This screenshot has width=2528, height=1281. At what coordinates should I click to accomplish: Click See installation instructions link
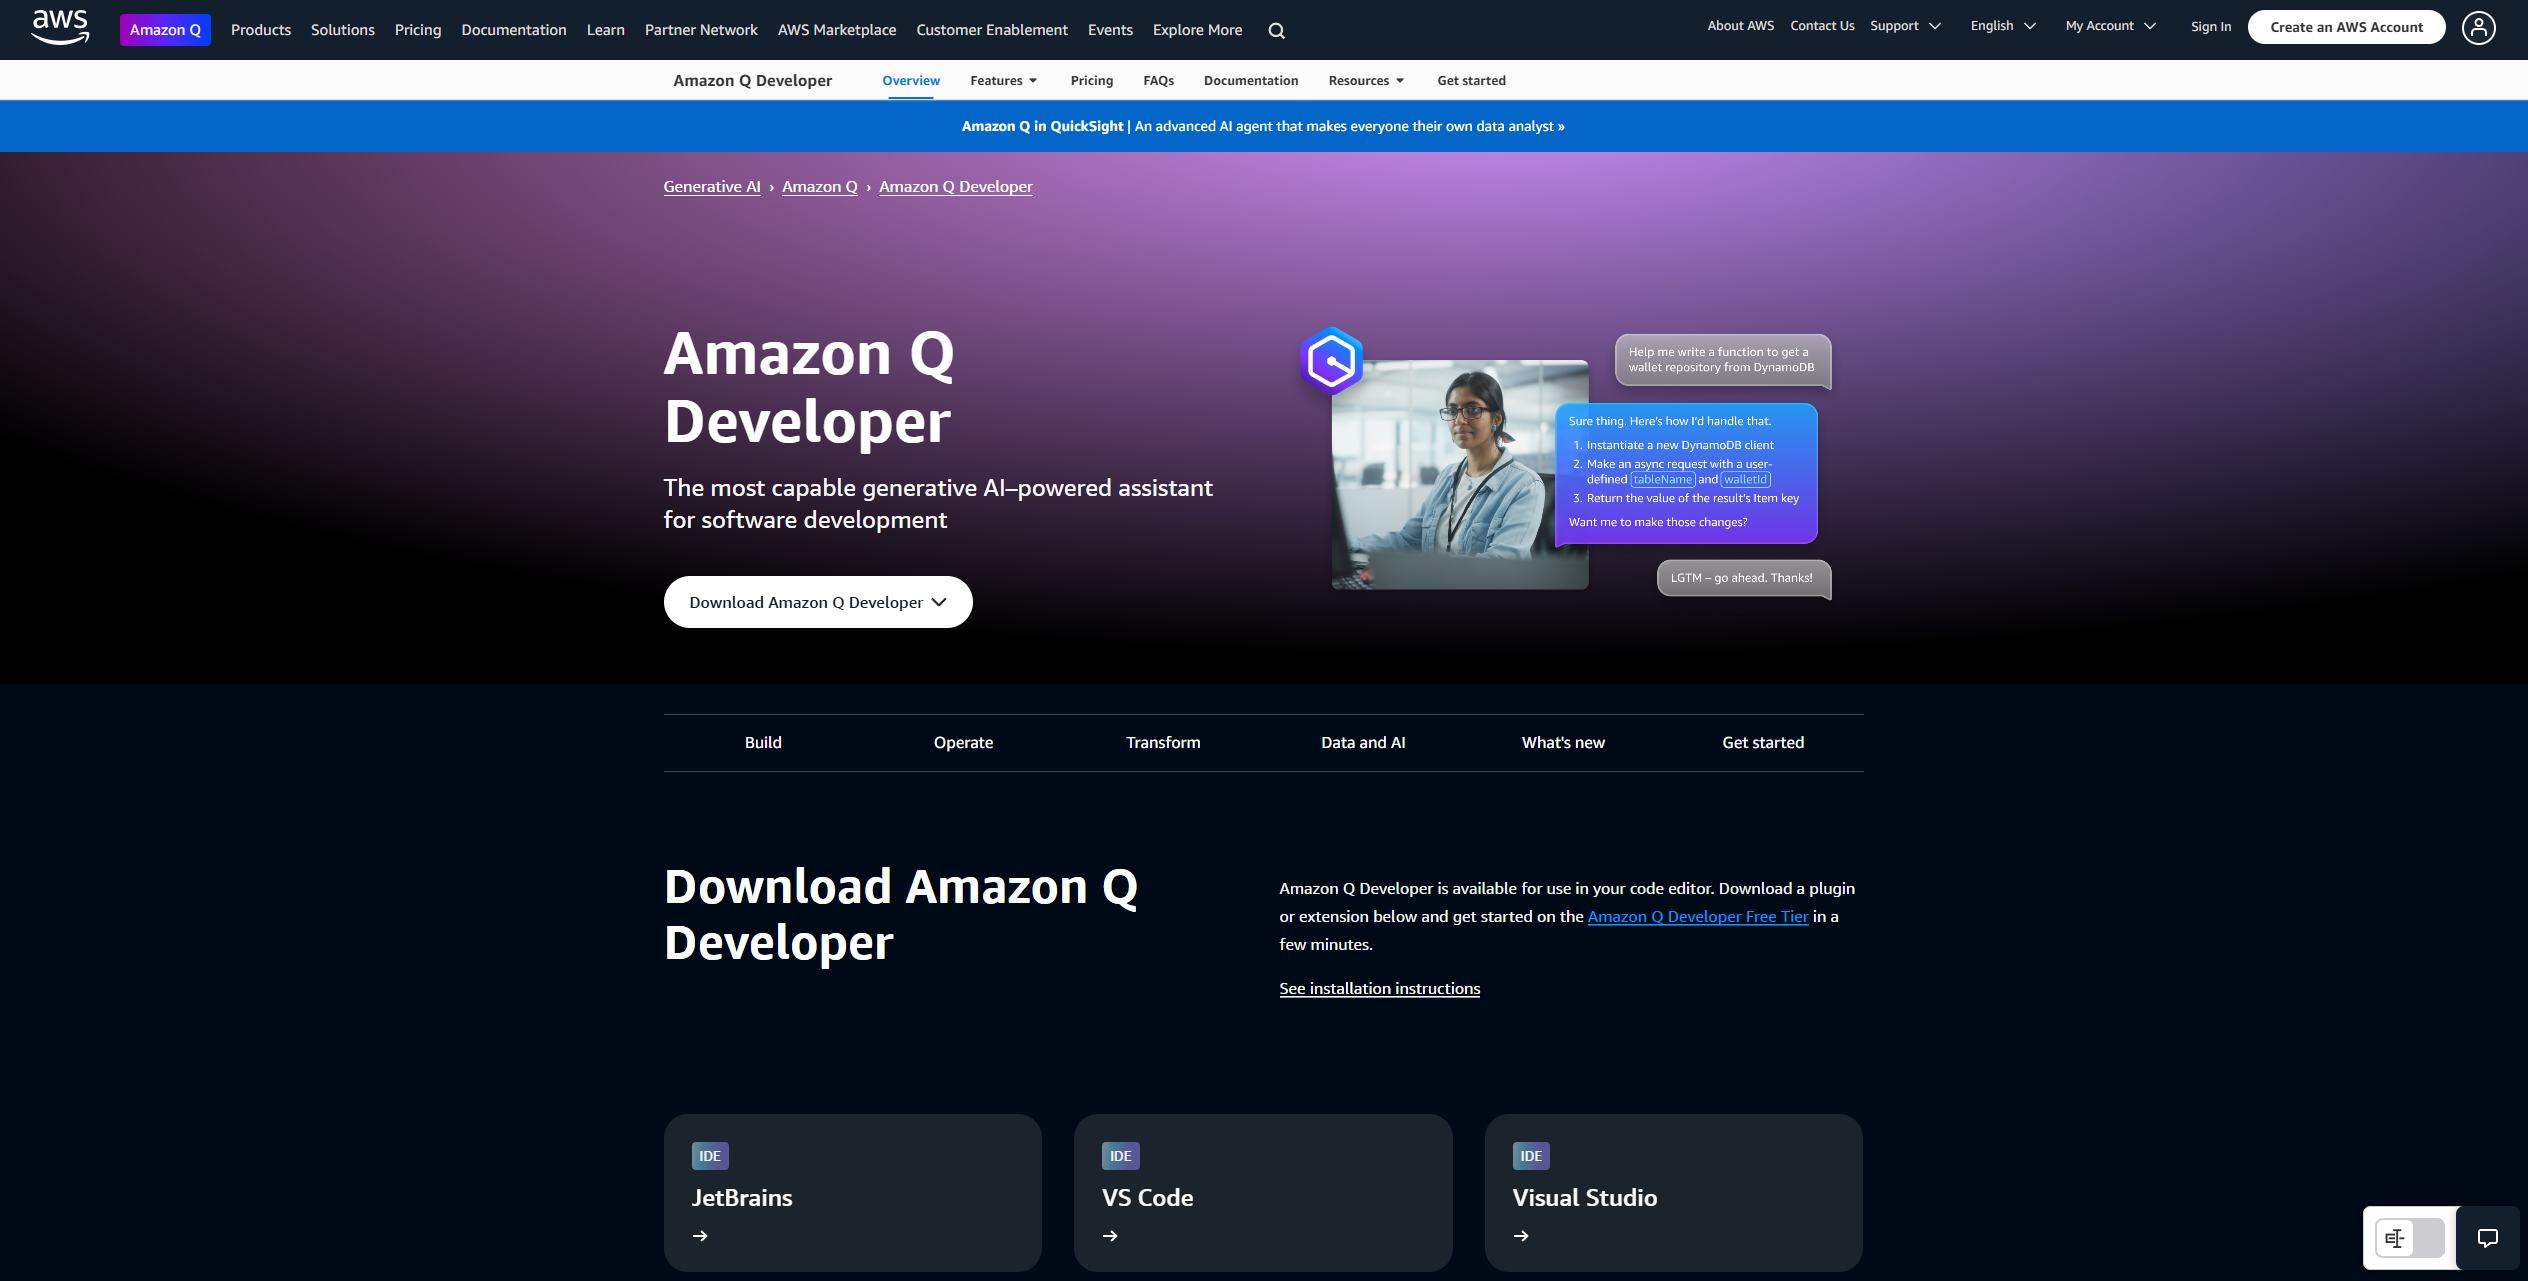pyautogui.click(x=1379, y=988)
